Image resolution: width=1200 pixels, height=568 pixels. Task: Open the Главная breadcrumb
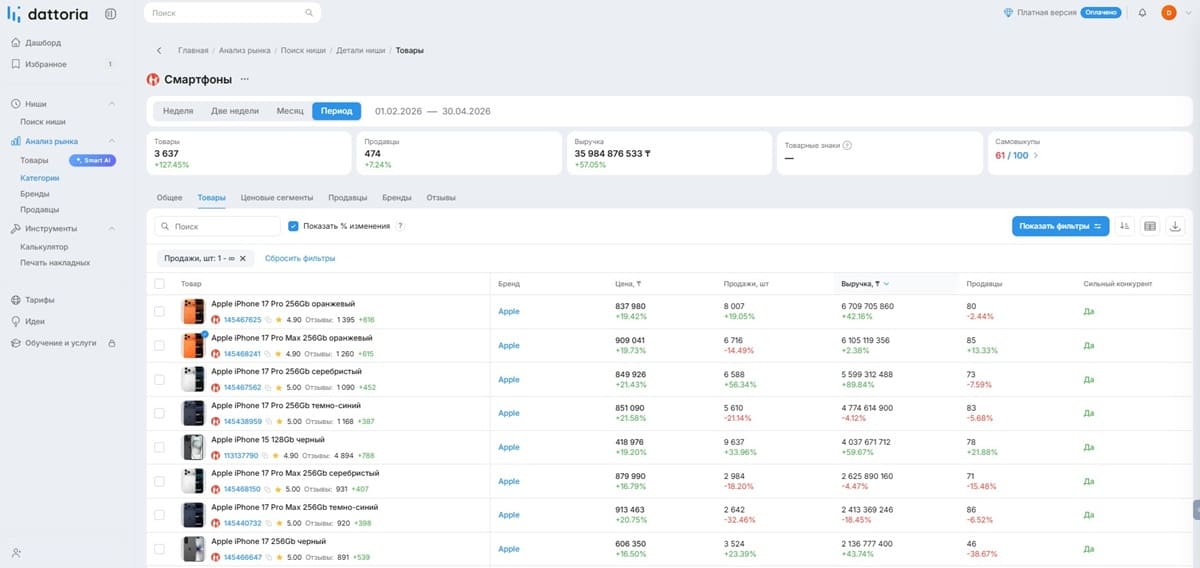tap(193, 50)
